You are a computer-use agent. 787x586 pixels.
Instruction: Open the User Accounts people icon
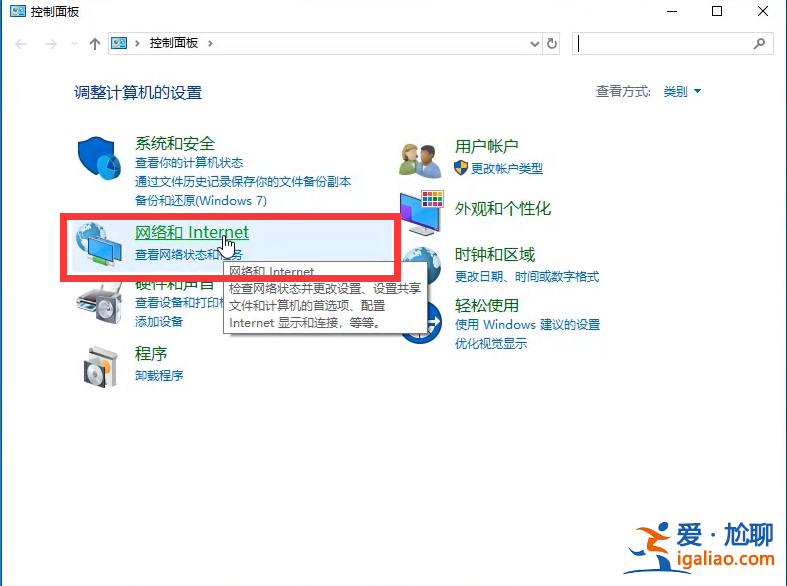coord(420,161)
